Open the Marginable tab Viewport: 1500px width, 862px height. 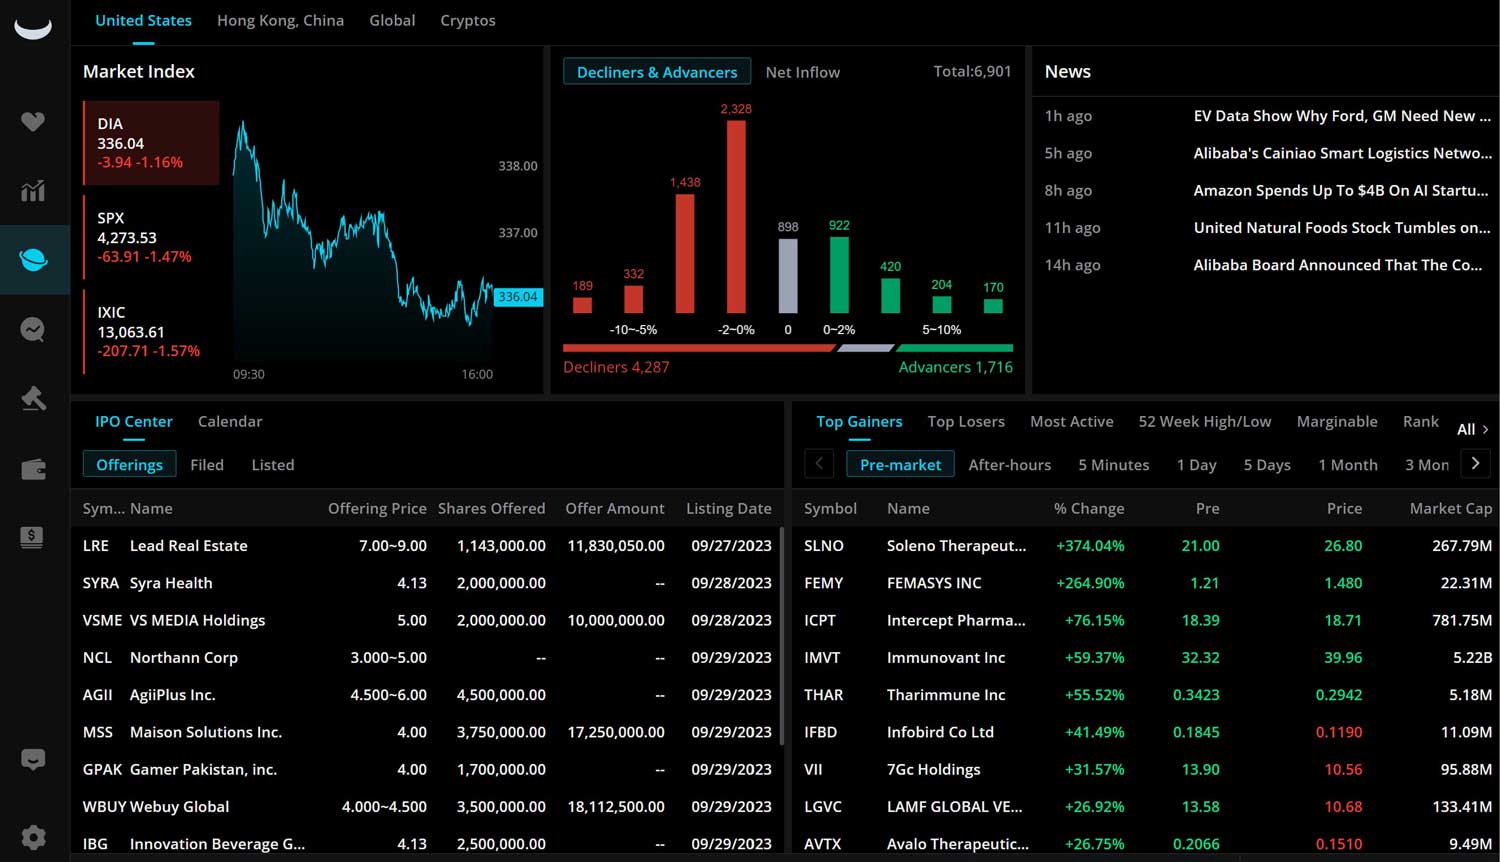1337,421
